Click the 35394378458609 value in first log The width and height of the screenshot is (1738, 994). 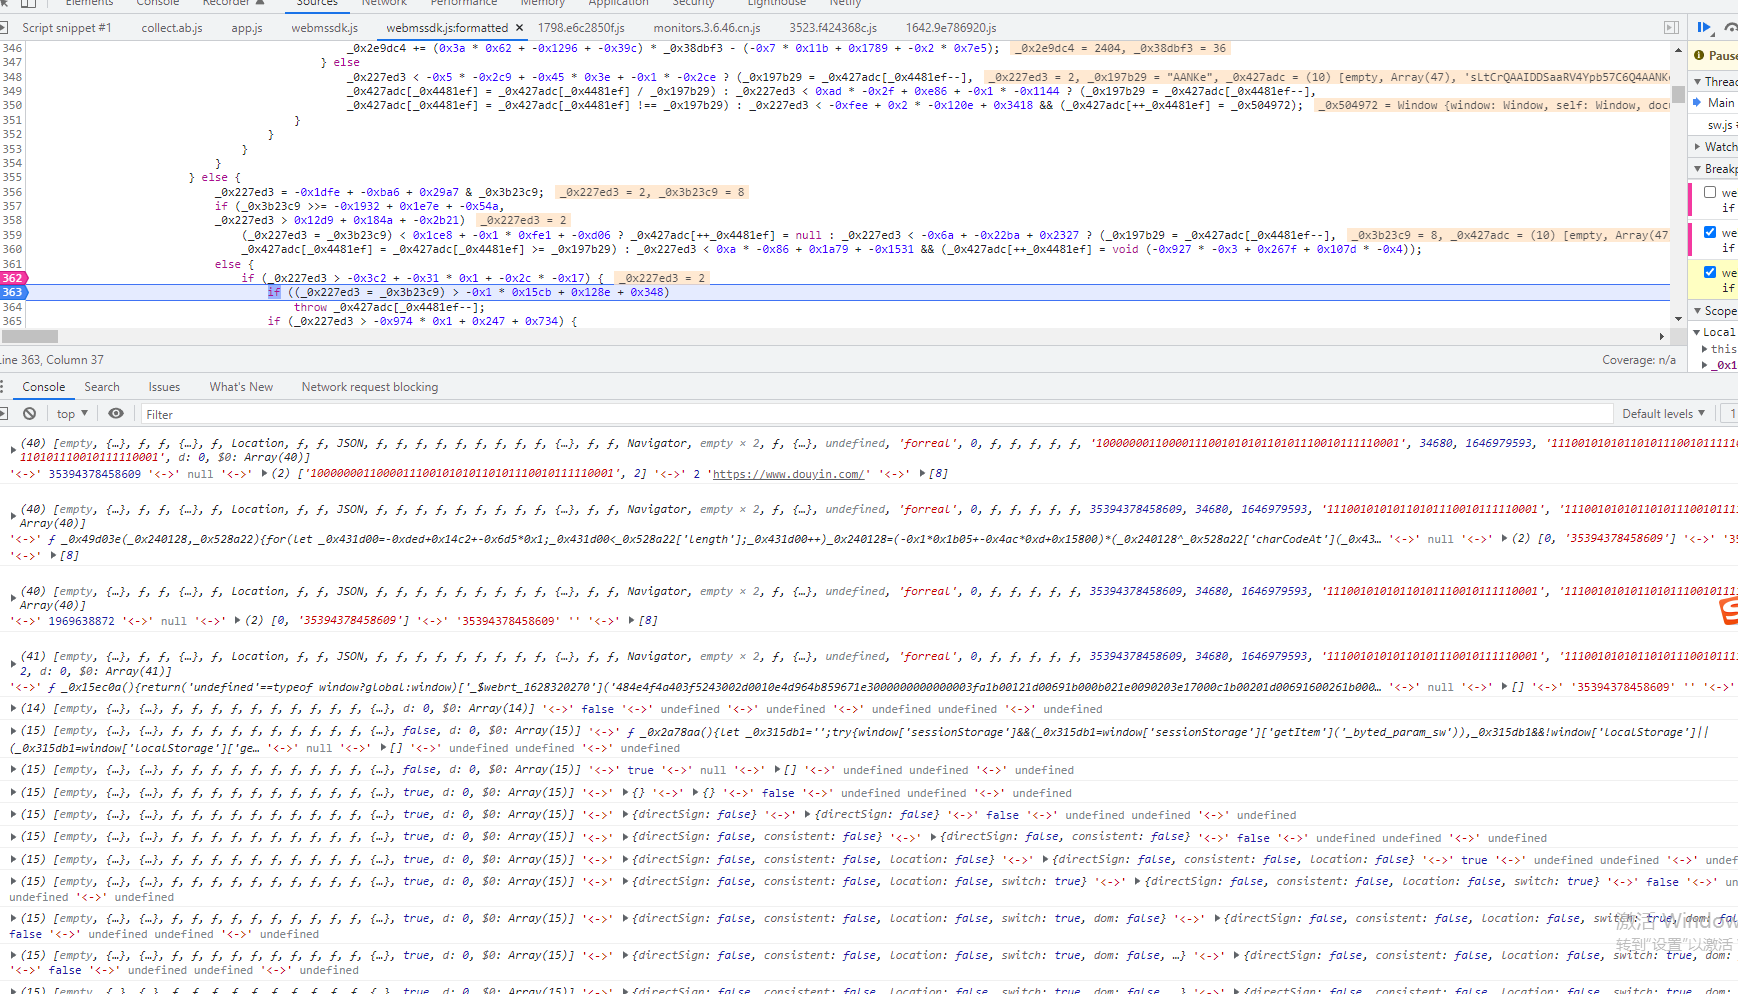(95, 474)
